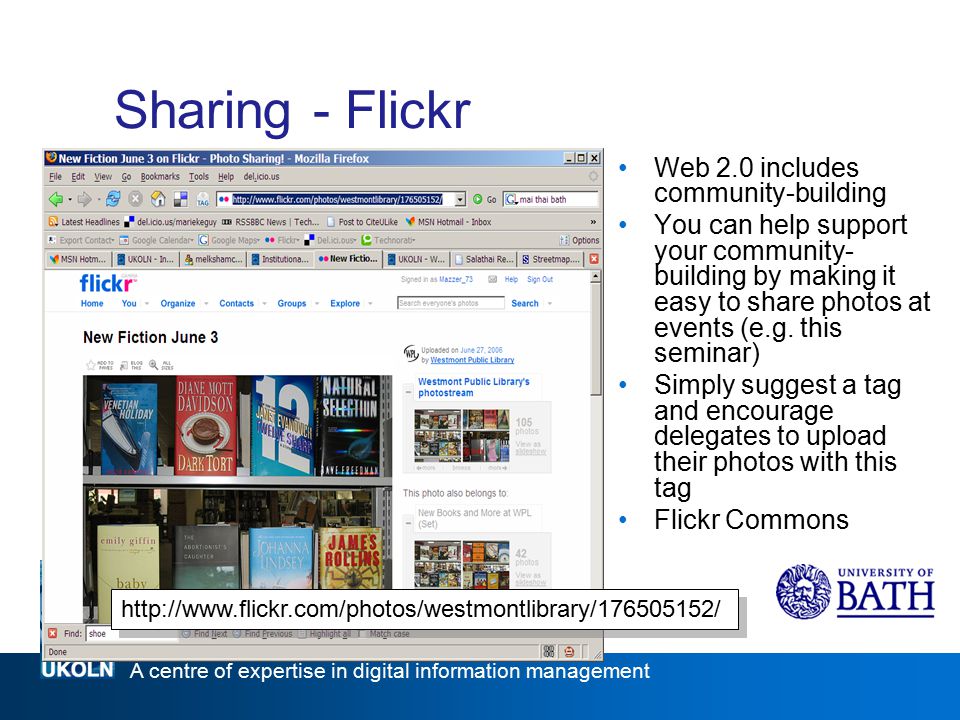Viewport: 960px width, 720px height.
Task: Show more bookmarks with the chevron
Action: point(593,222)
